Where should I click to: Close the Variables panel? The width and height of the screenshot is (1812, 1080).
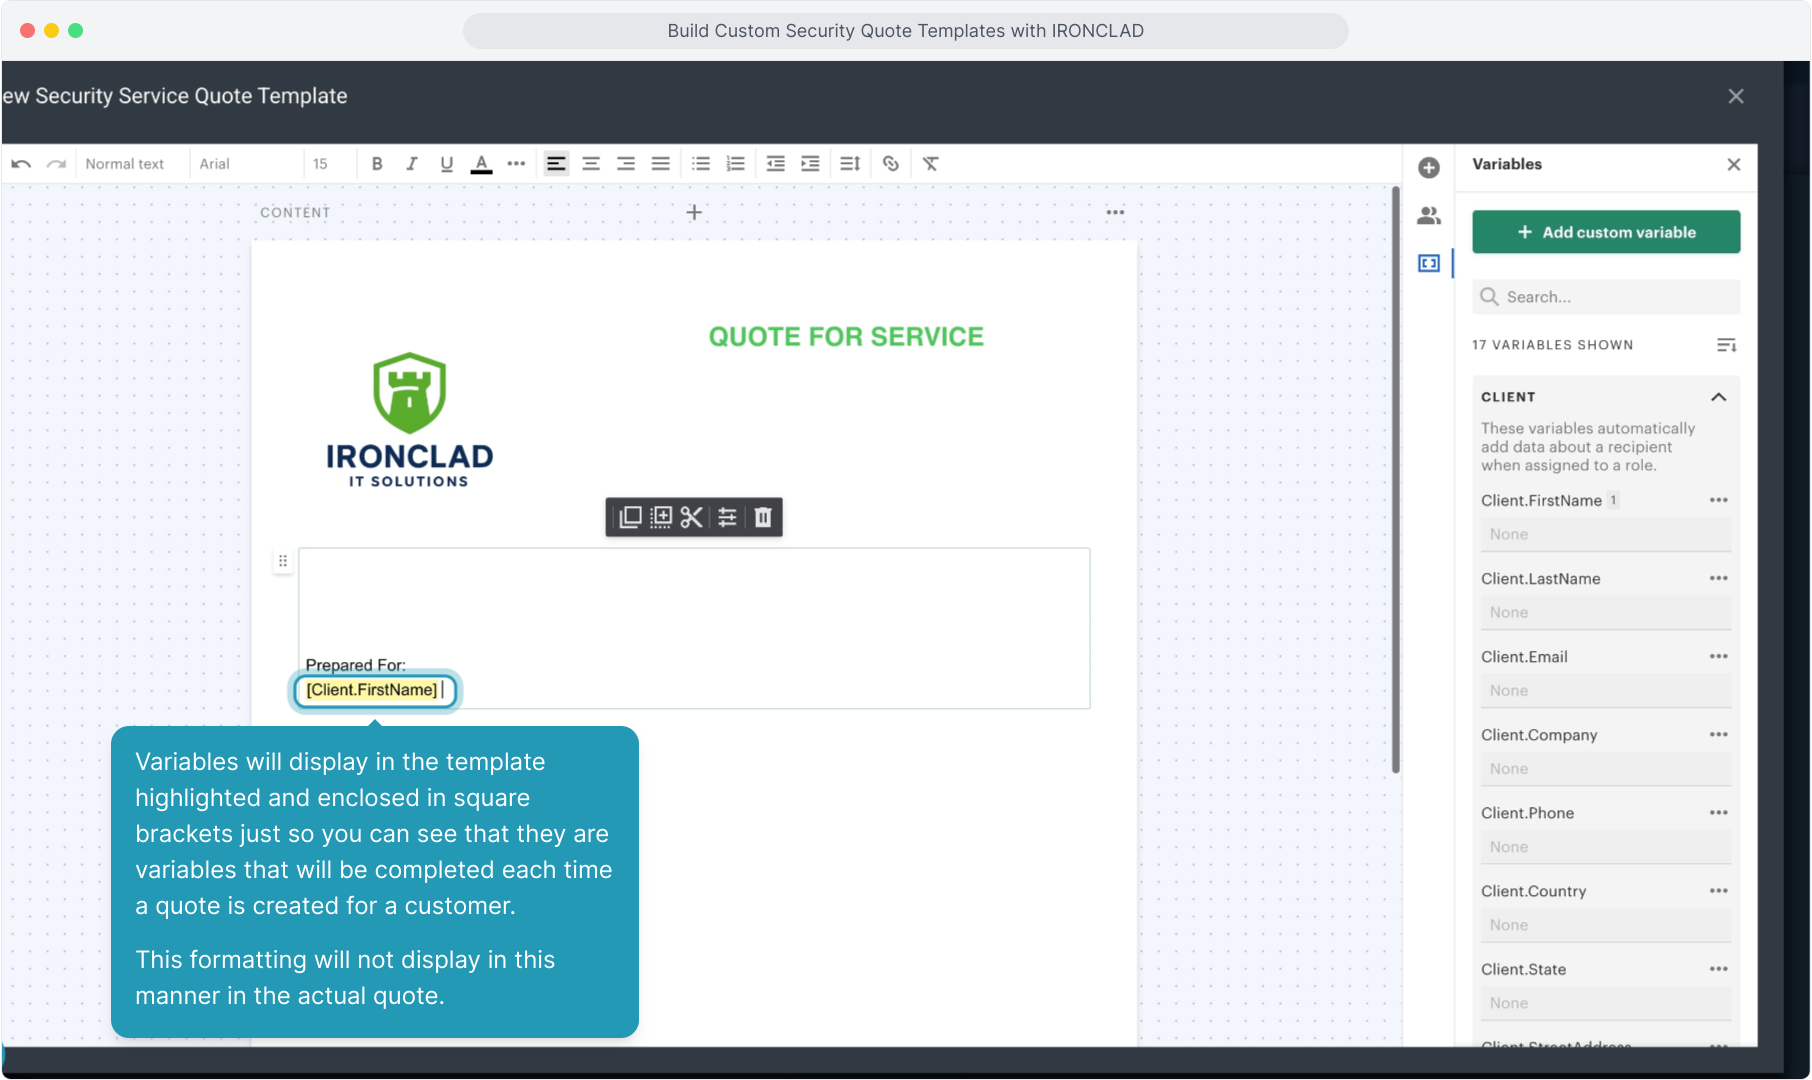tap(1734, 164)
